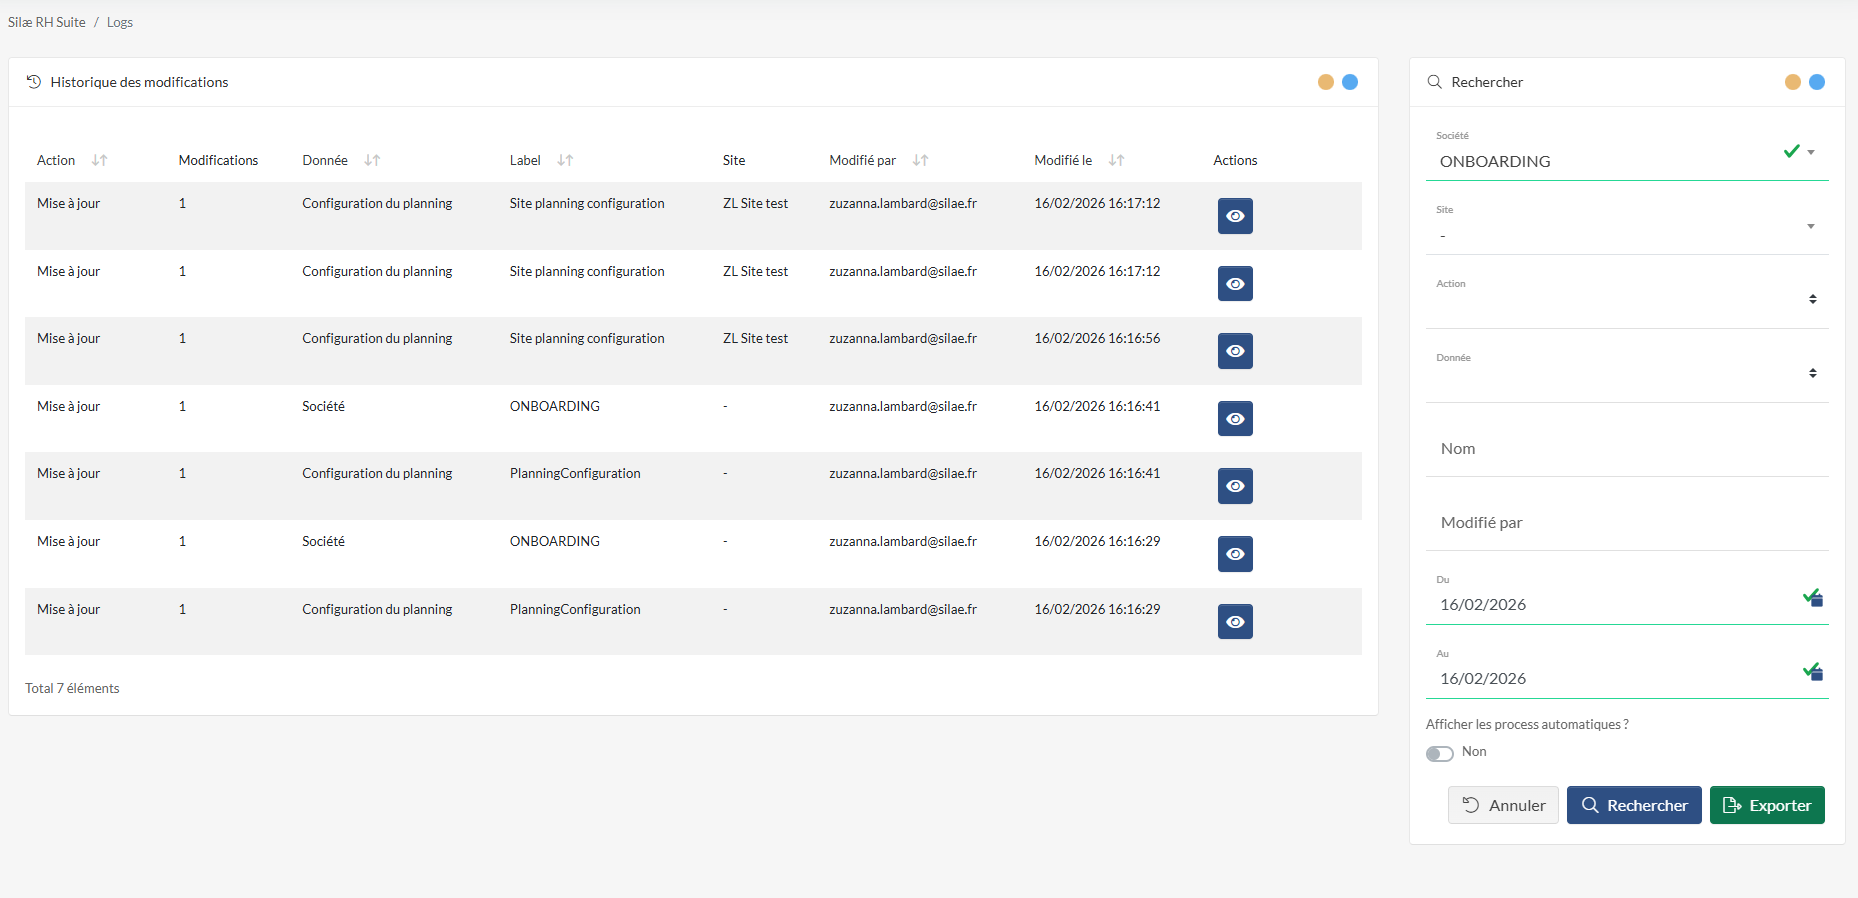Sort by Modifié le date column
This screenshot has height=898, width=1858.
coord(1116,160)
